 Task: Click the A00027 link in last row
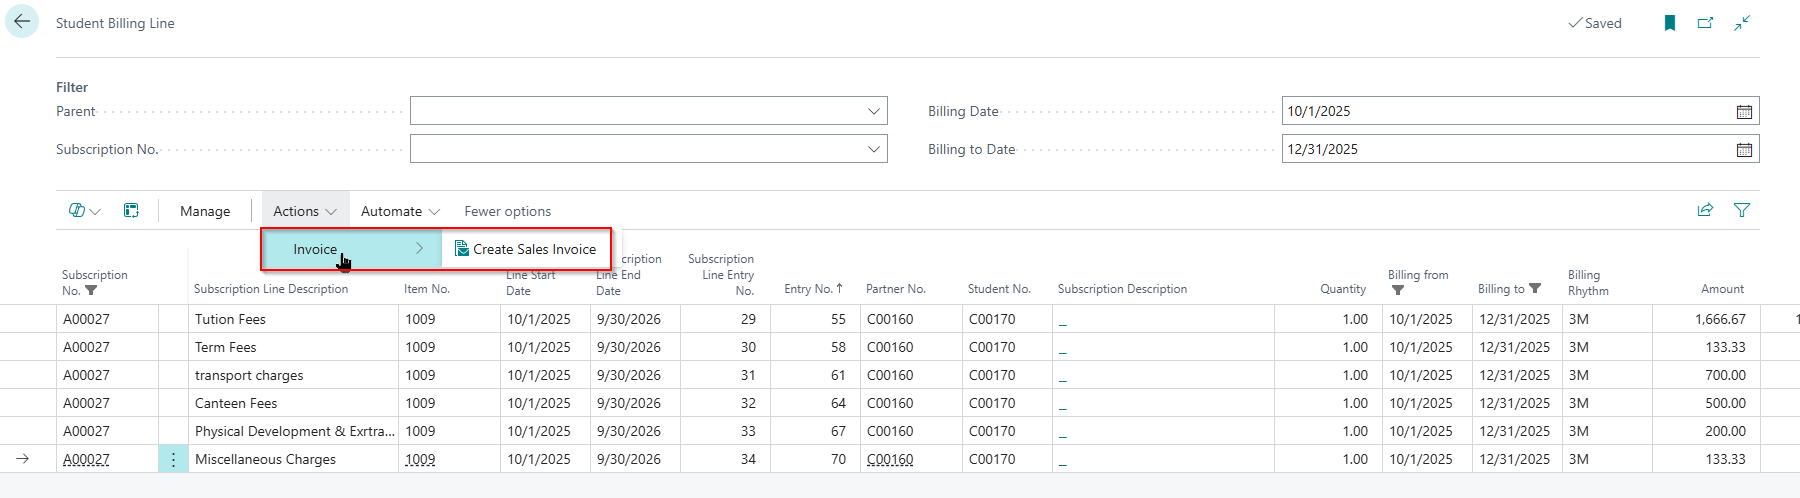[x=86, y=460]
